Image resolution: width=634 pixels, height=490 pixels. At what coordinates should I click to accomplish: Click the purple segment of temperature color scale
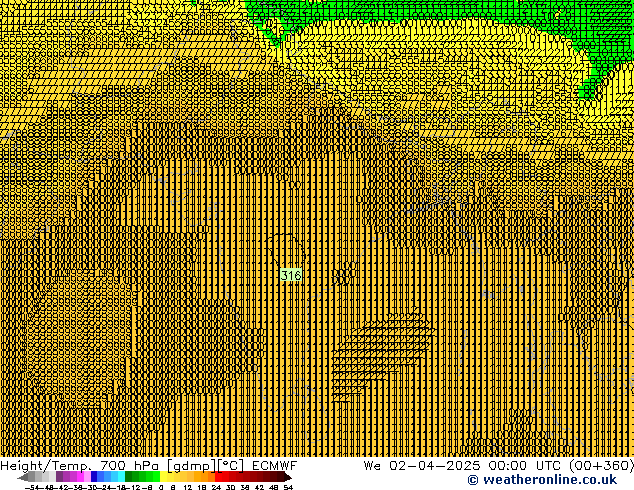(x=73, y=477)
